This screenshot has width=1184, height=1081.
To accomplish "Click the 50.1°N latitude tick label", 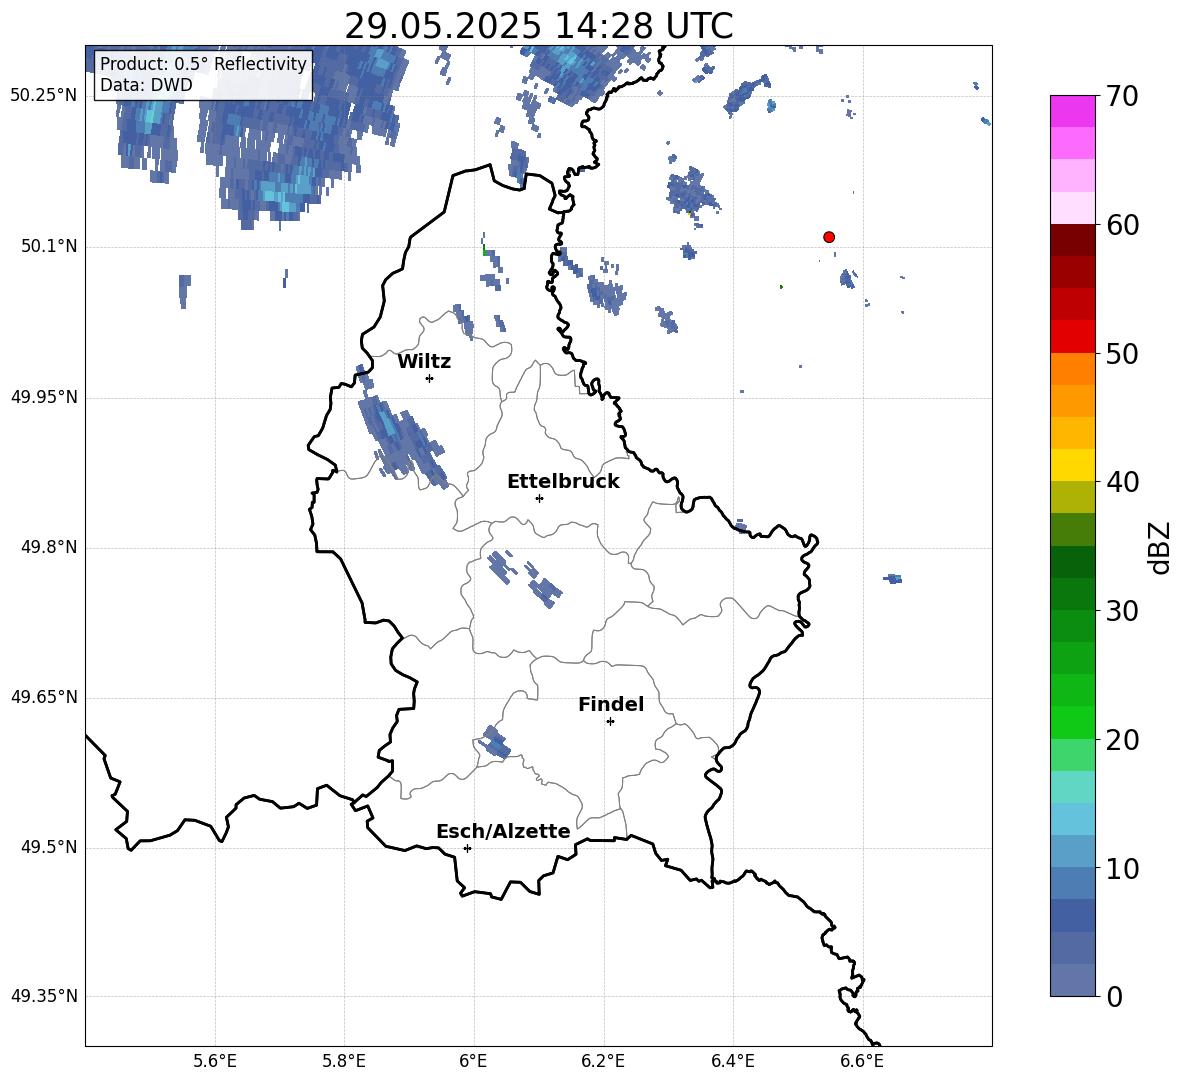I will 49,246.
